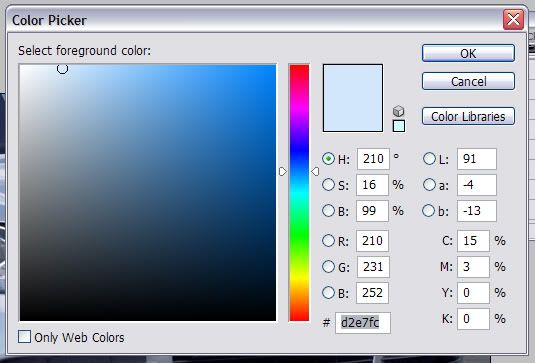Click the Cancel button
The height and width of the screenshot is (363, 535).
[x=468, y=81]
